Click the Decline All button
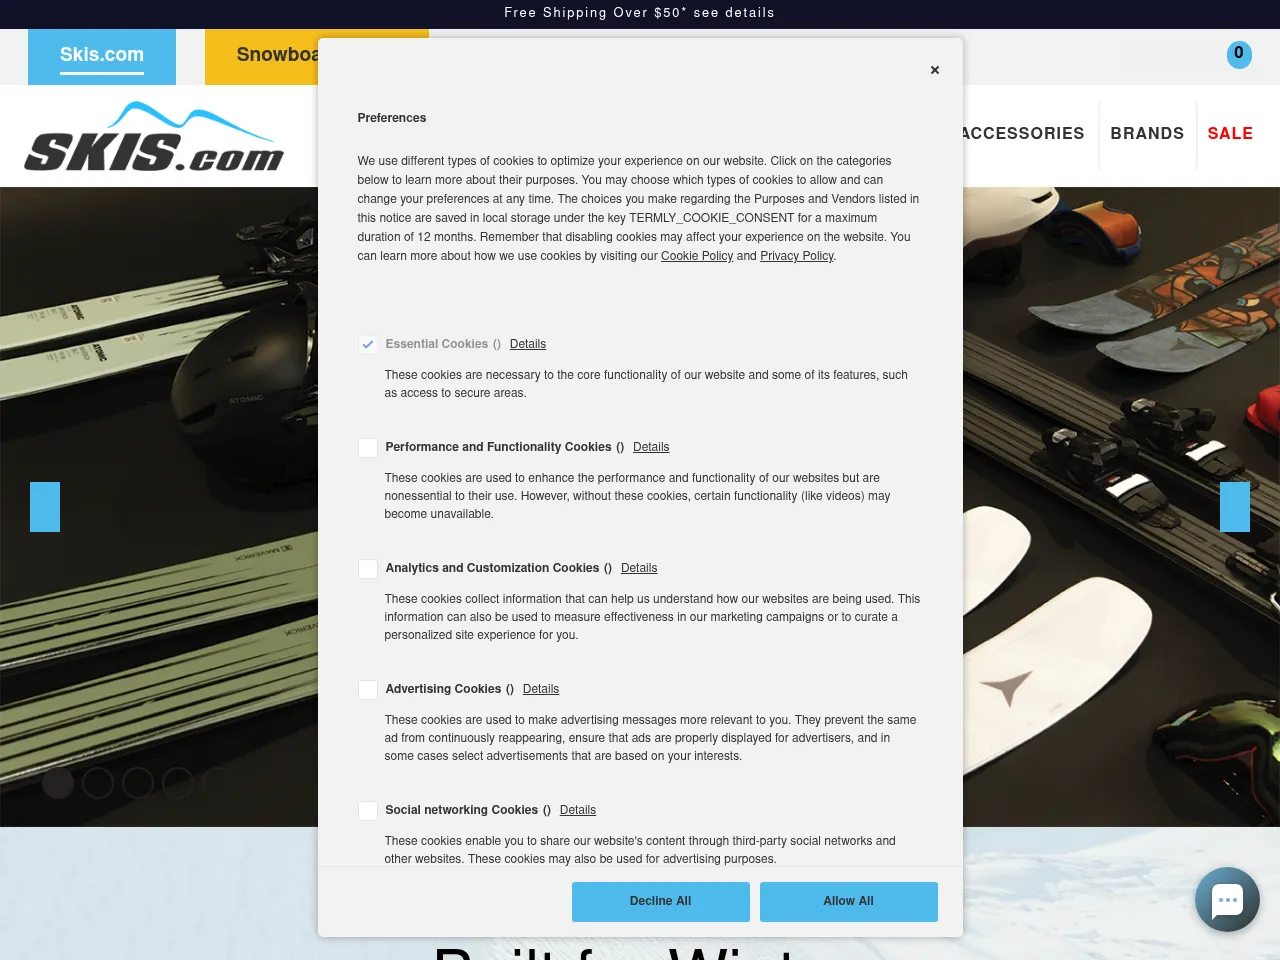This screenshot has height=960, width=1280. pos(660,901)
